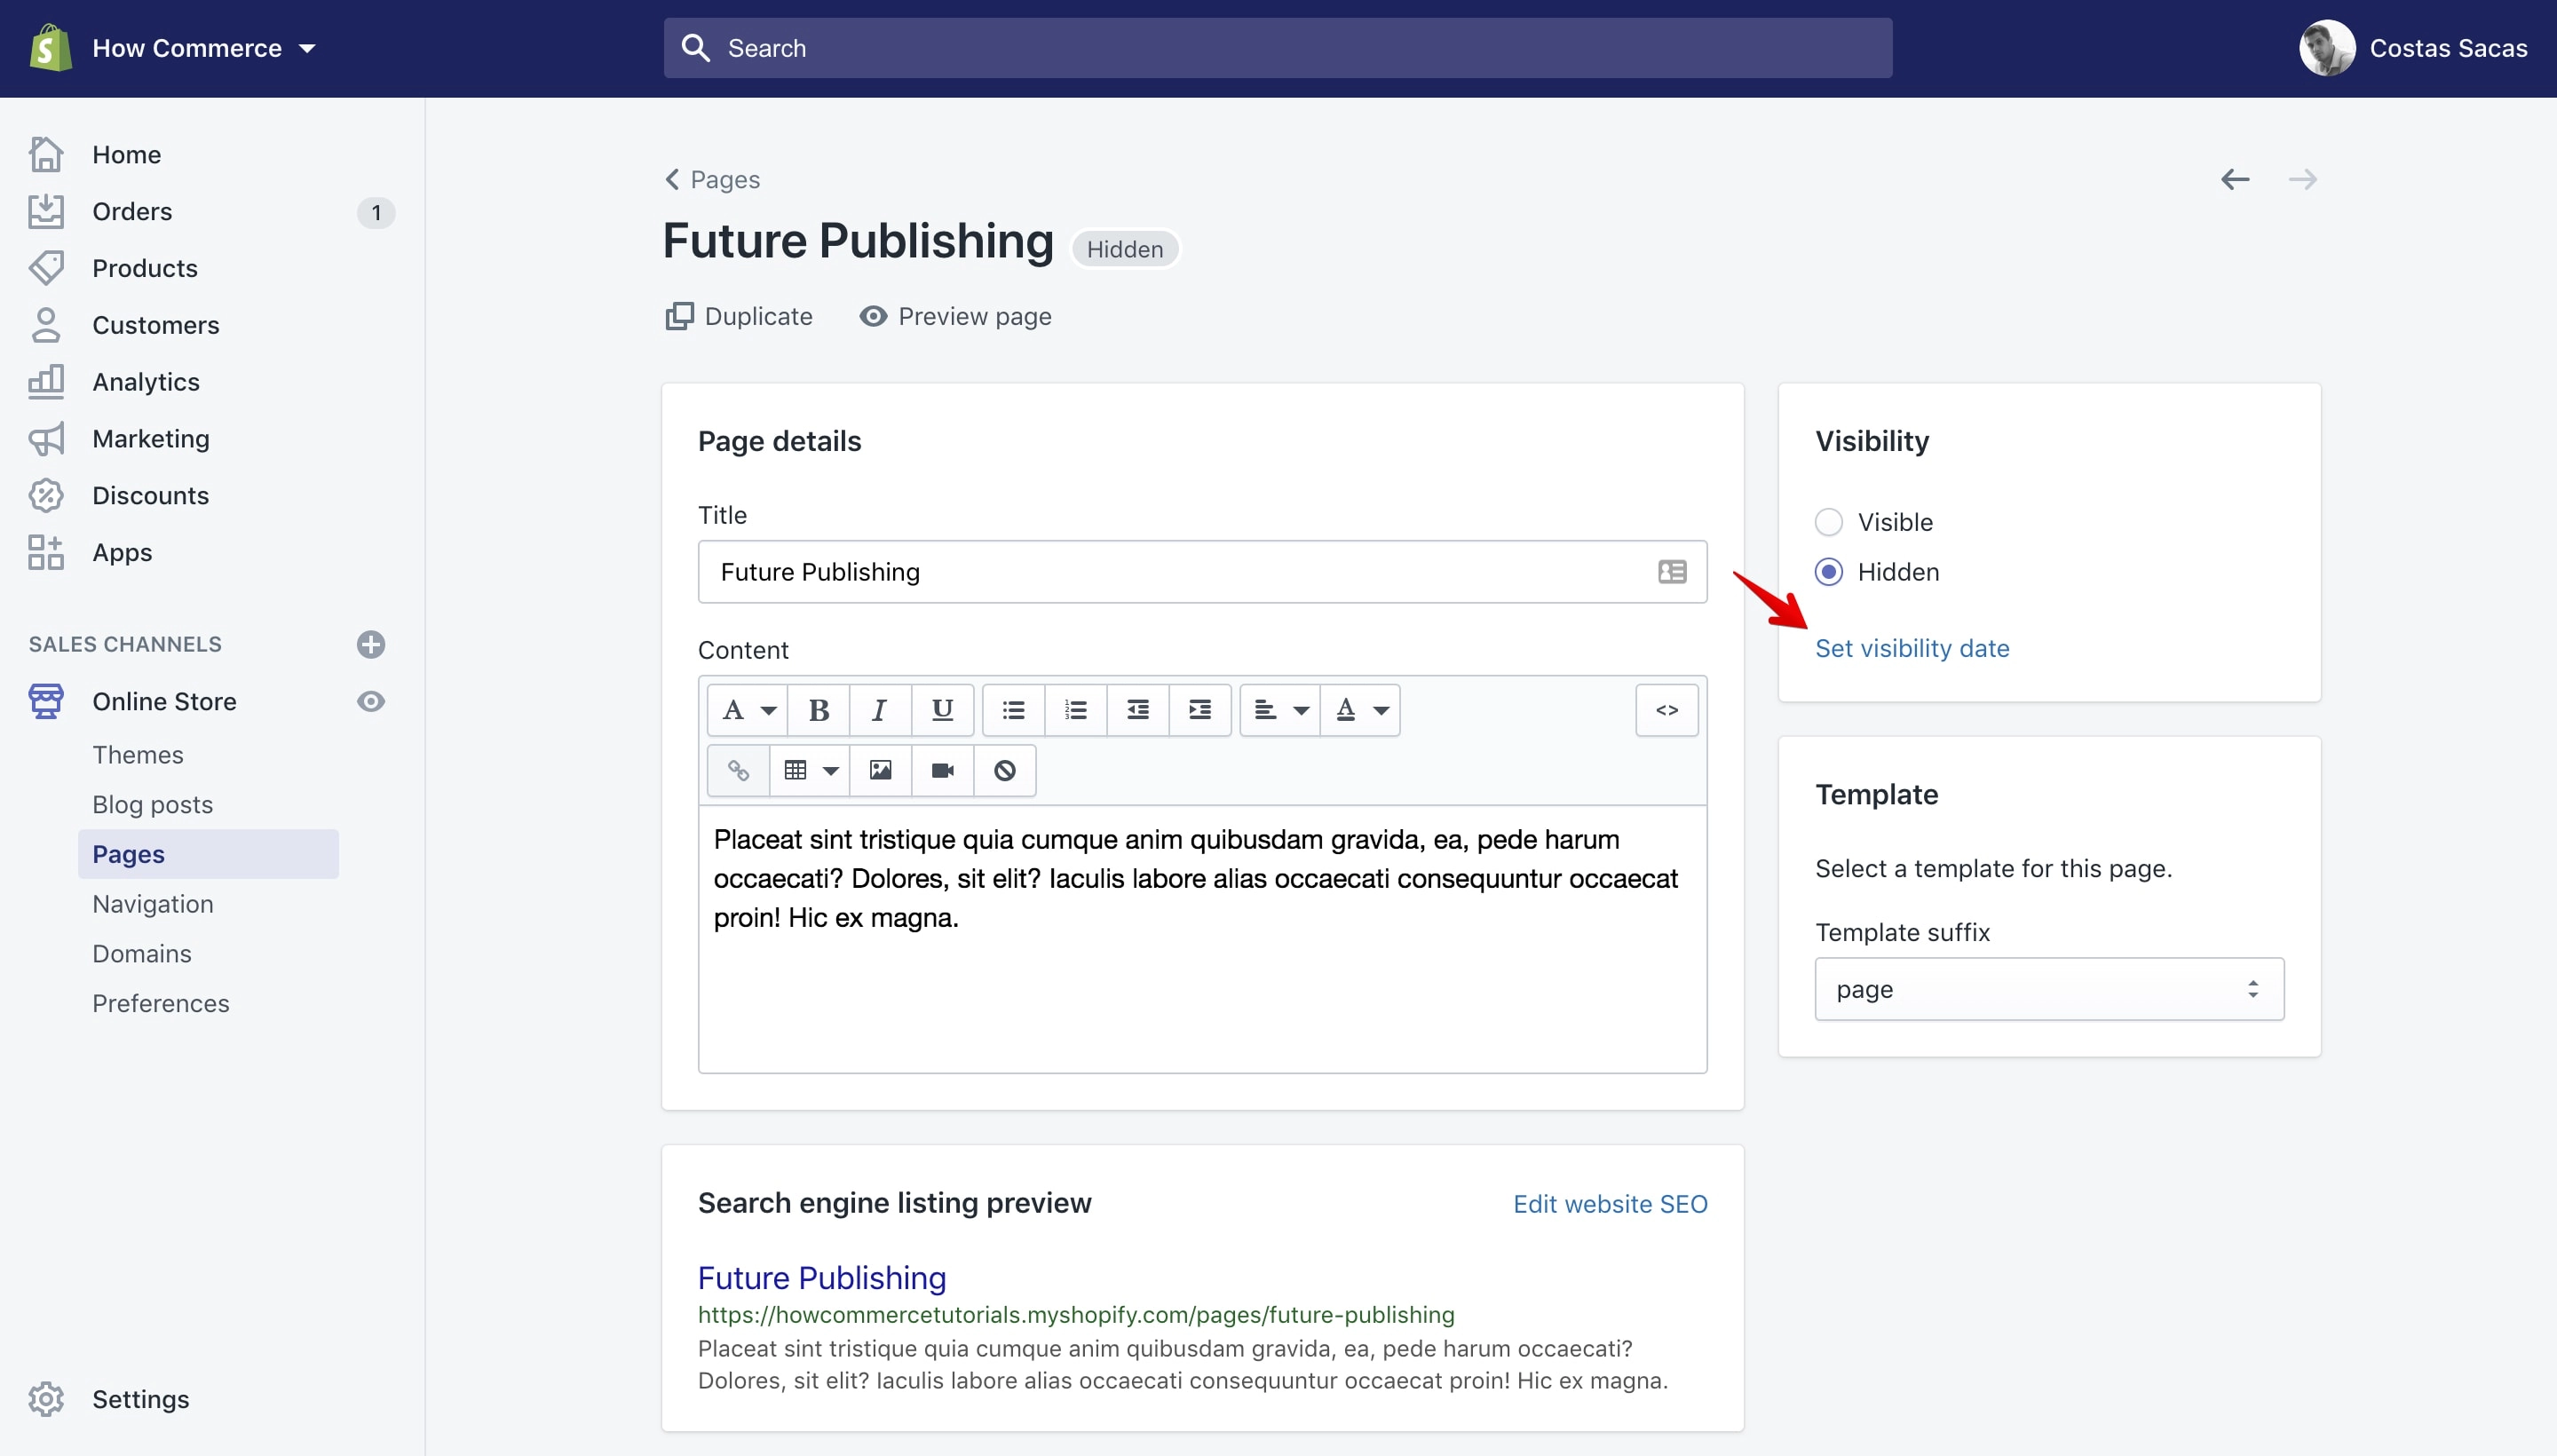
Task: Click the Title input field
Action: pos(1202,572)
